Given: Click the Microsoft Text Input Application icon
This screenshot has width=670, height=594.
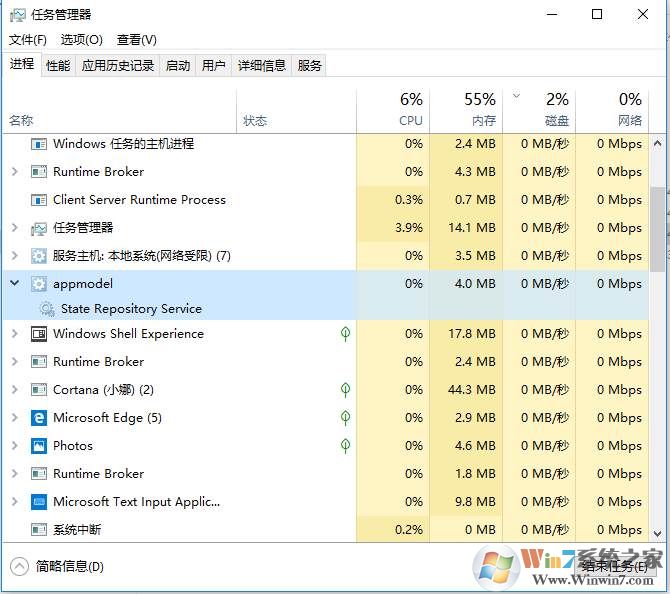Looking at the screenshot, I should [39, 502].
